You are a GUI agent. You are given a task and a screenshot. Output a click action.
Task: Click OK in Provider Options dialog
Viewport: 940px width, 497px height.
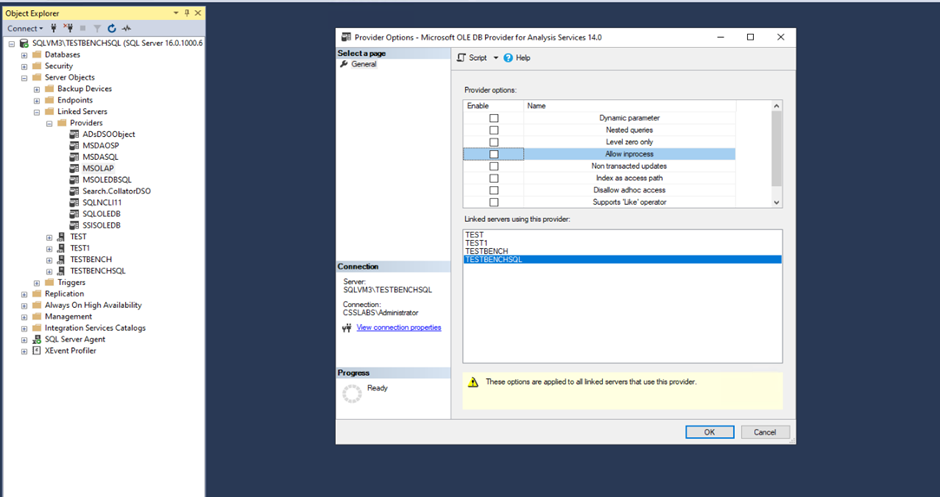(x=710, y=432)
